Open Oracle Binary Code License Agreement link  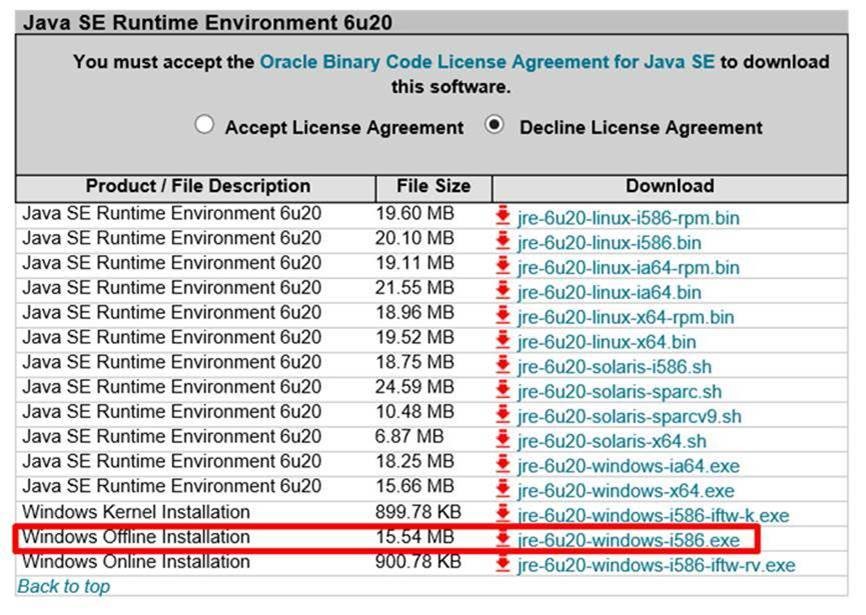[x=487, y=62]
